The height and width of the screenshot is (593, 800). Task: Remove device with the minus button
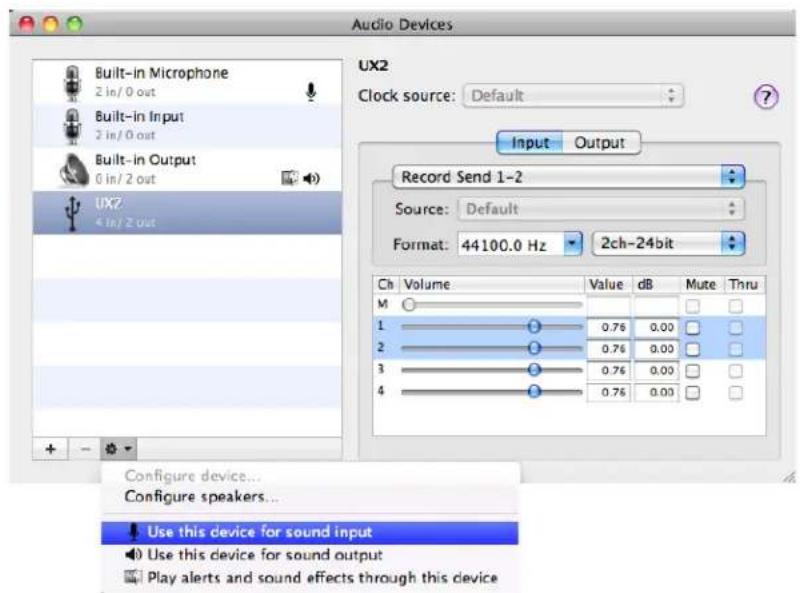(85, 449)
